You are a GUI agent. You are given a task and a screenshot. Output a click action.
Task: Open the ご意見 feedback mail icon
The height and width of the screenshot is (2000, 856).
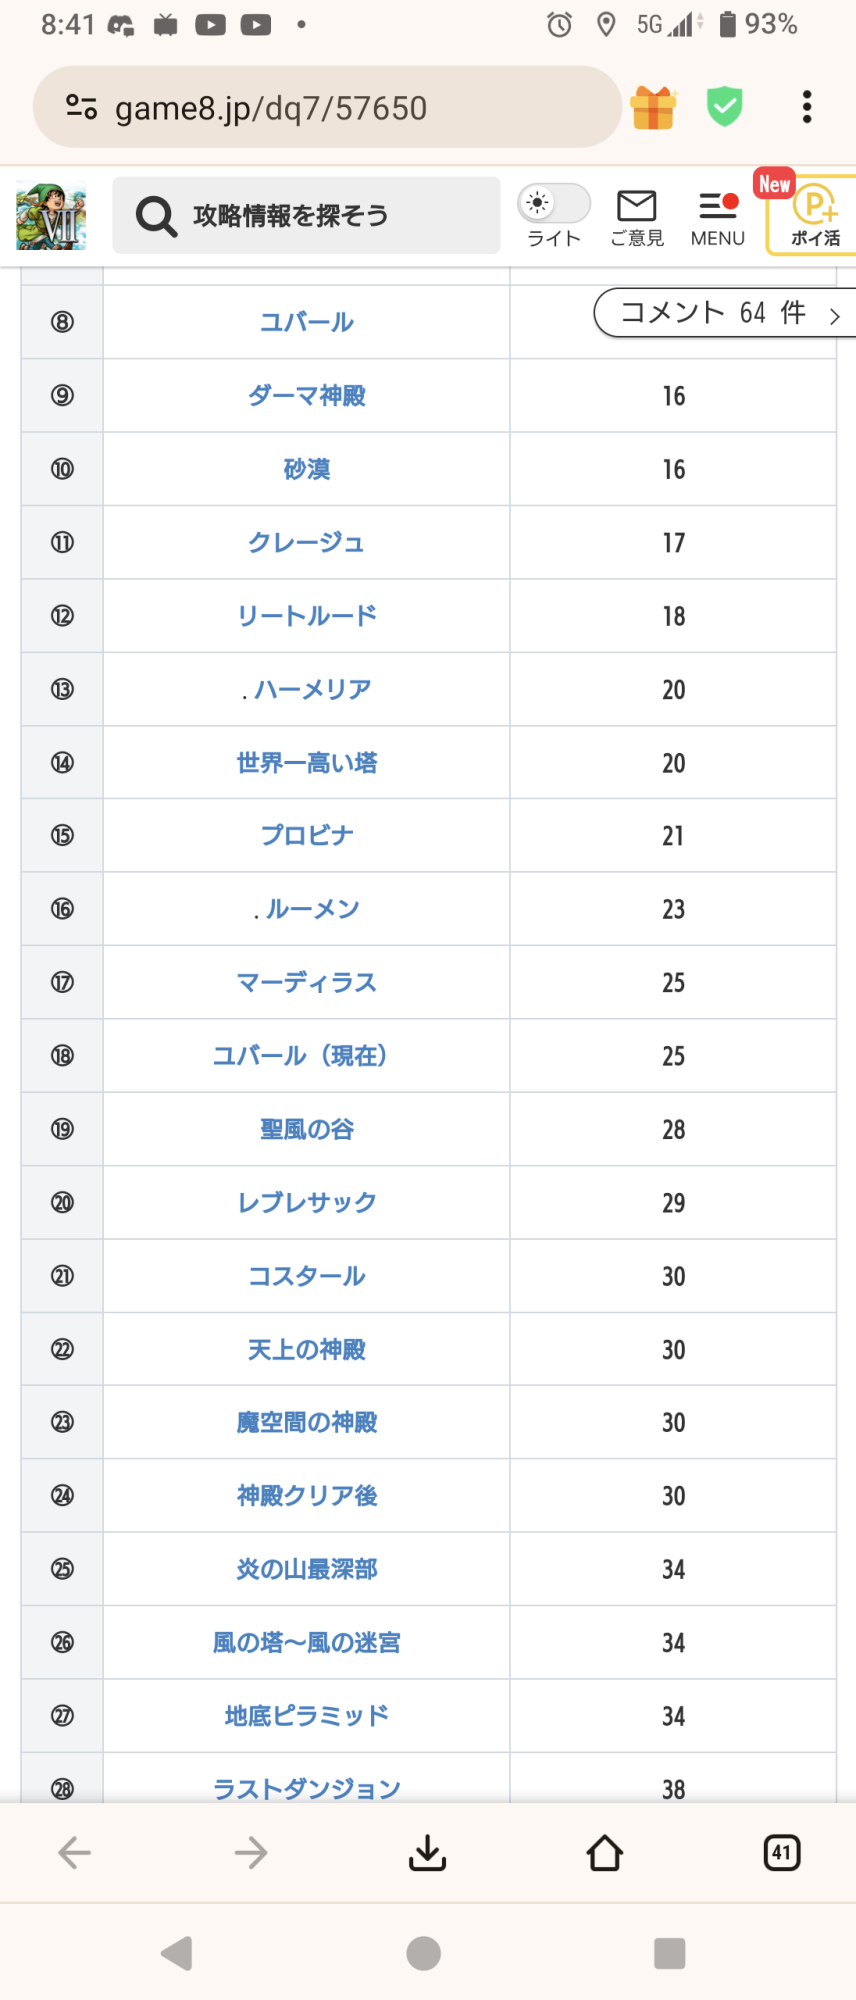pos(636,216)
